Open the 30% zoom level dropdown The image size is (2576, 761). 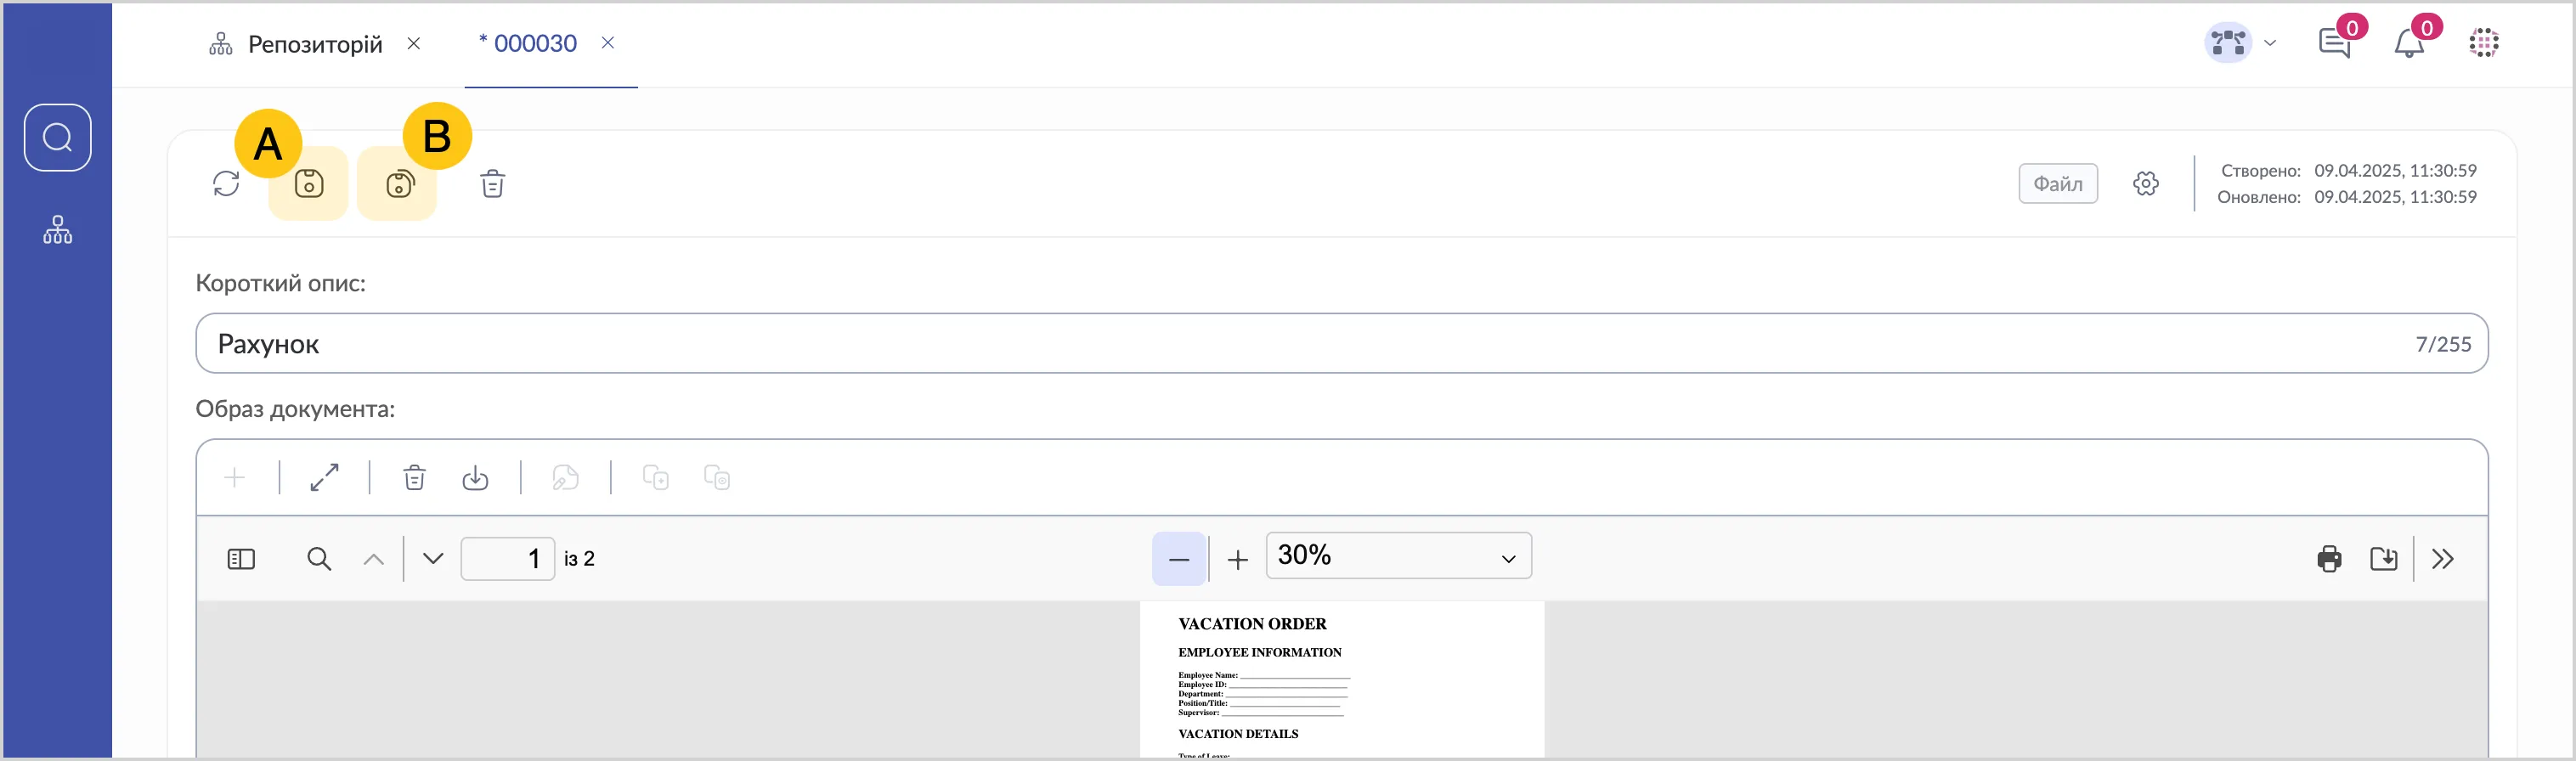click(1398, 556)
